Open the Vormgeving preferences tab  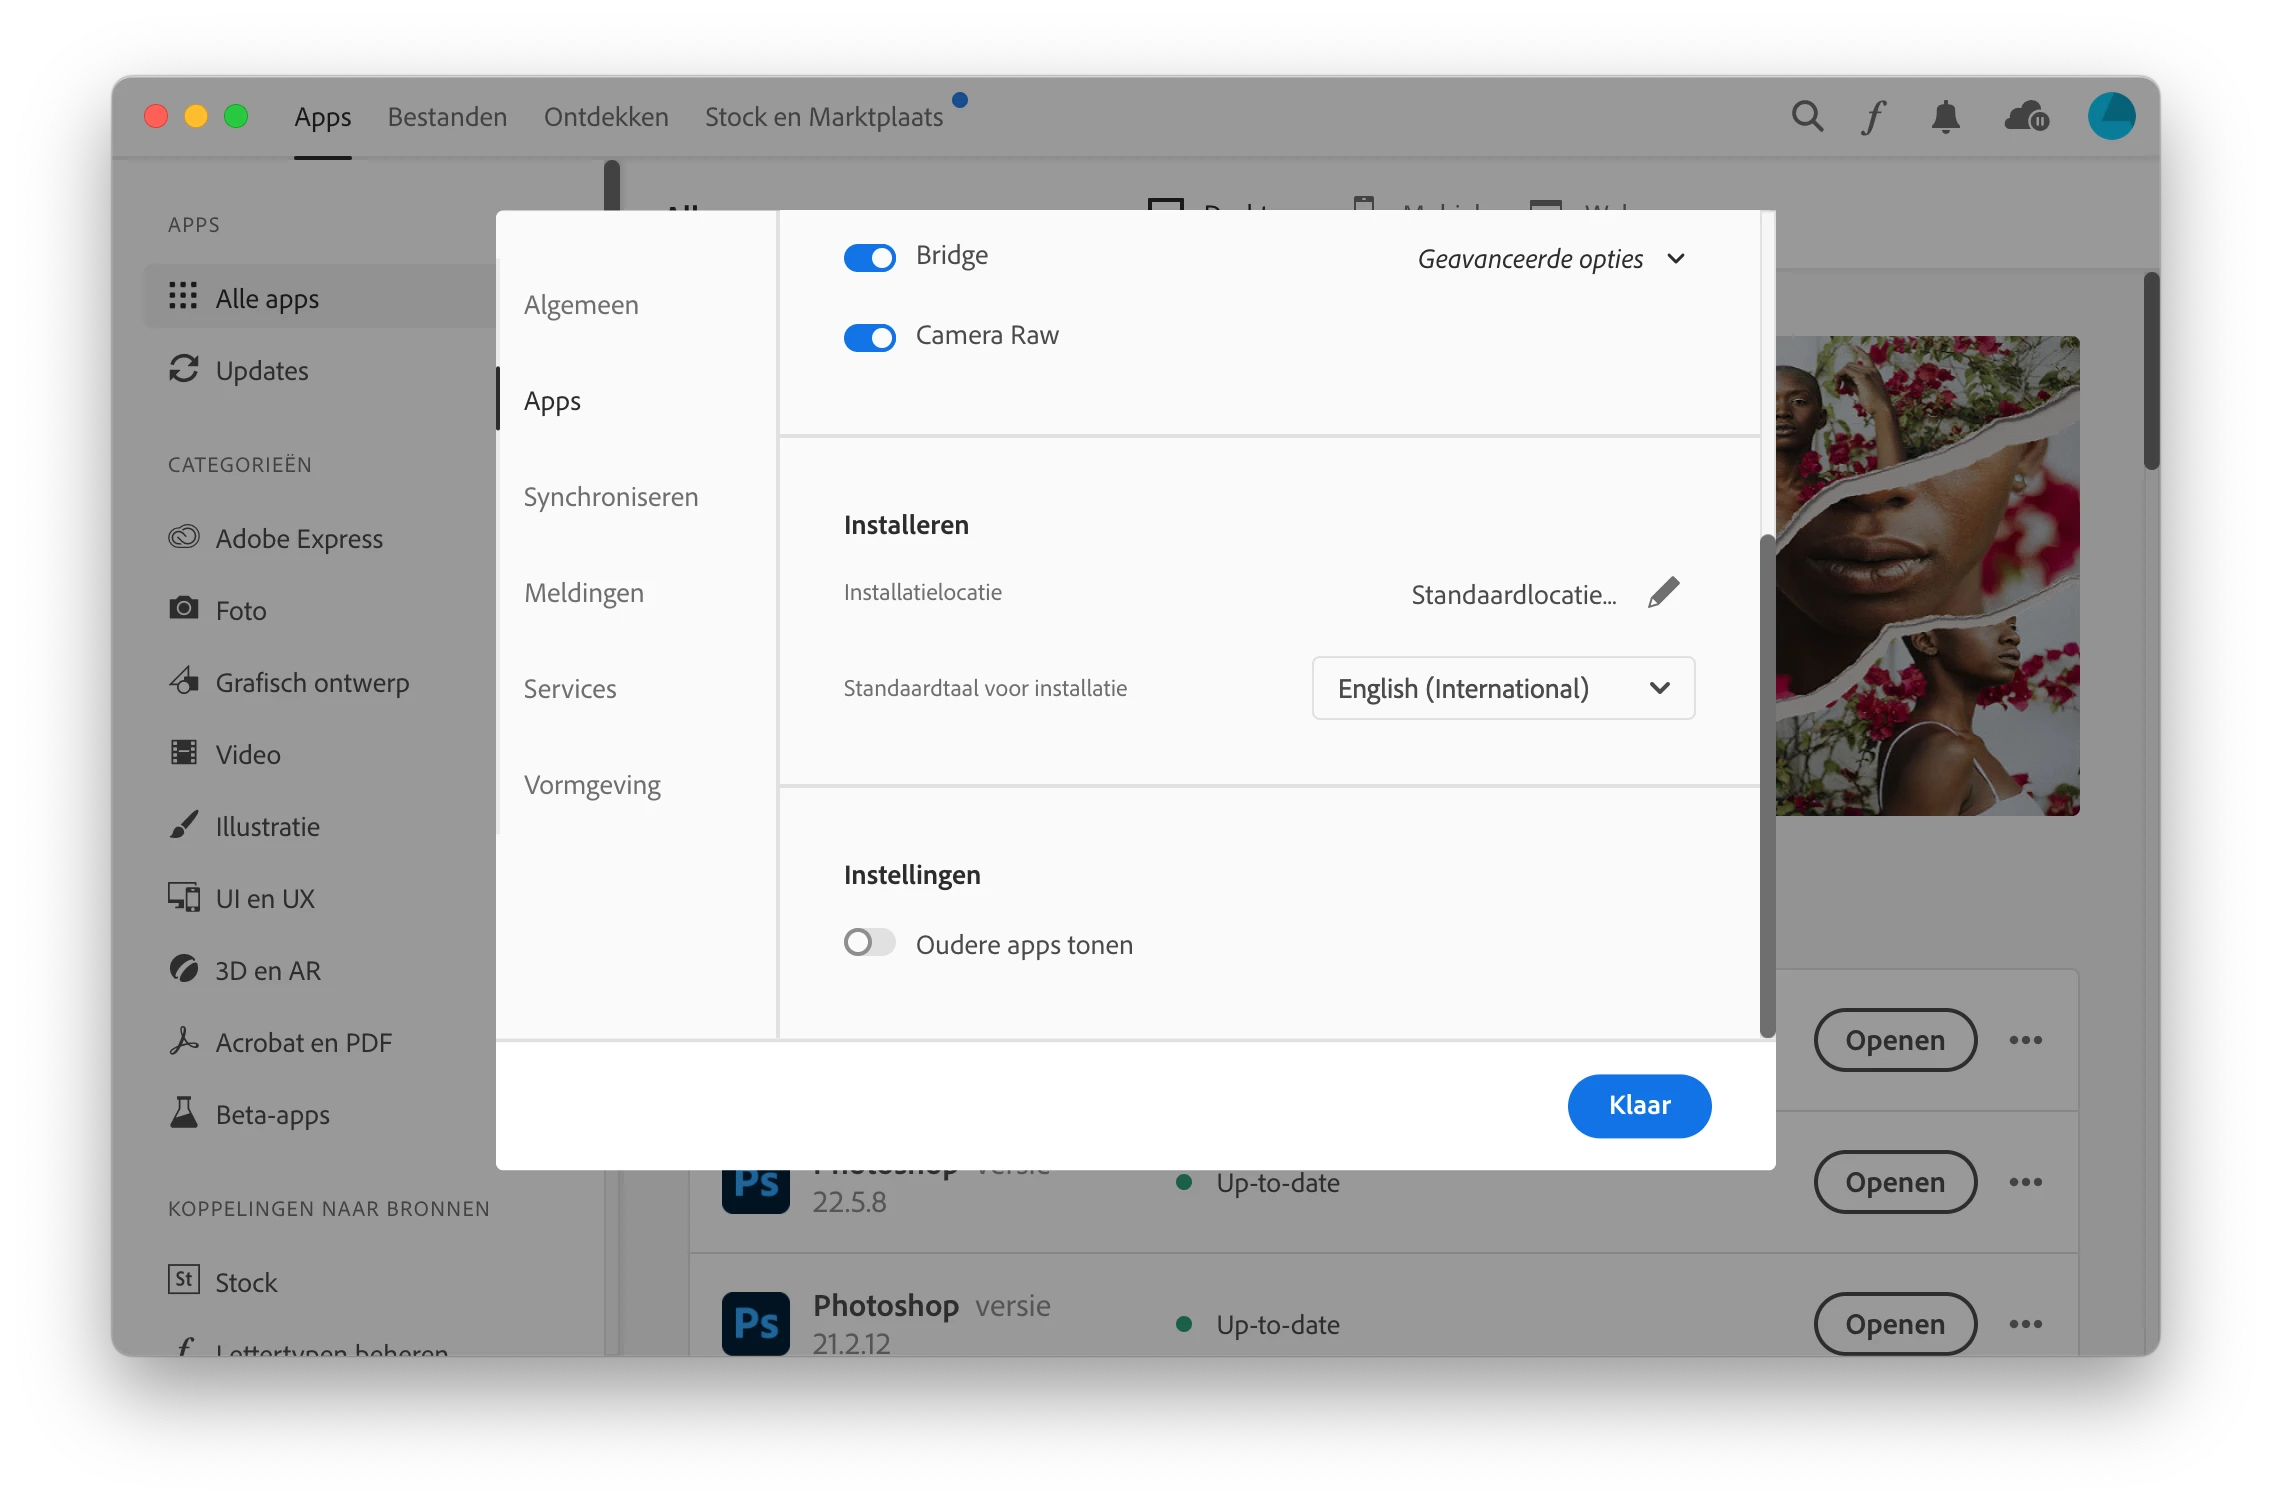click(592, 785)
